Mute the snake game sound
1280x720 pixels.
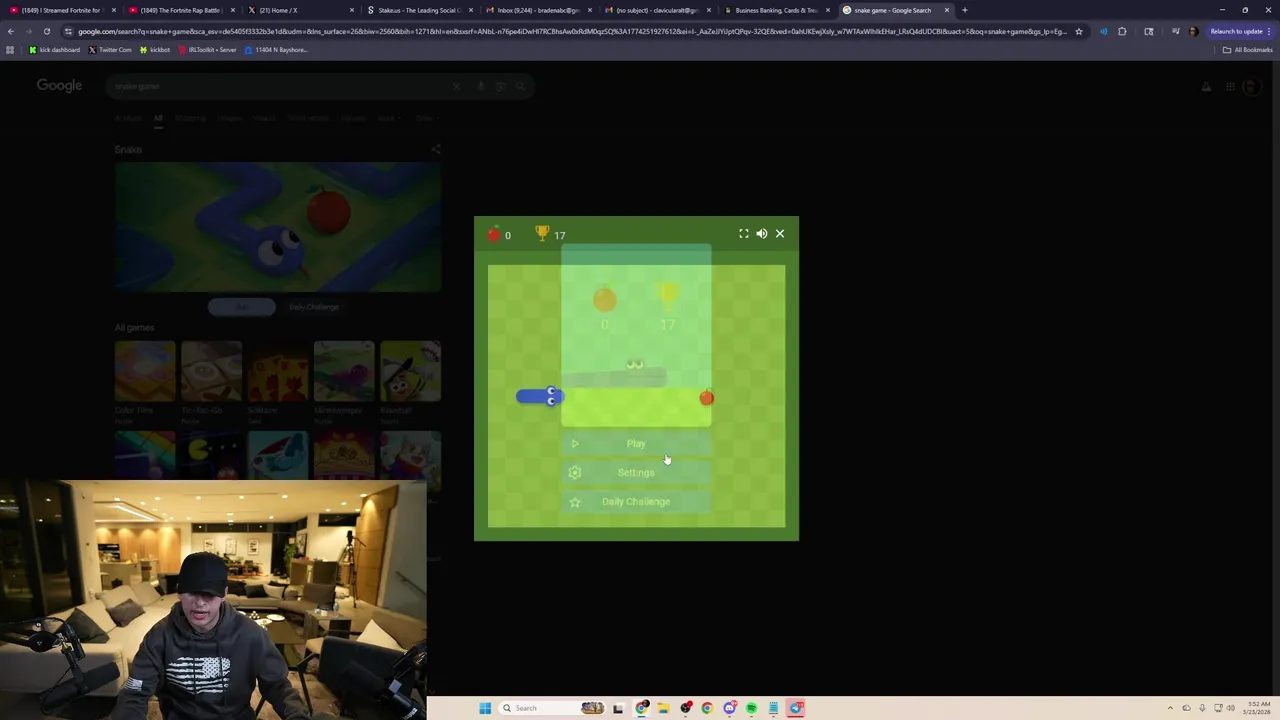click(762, 234)
